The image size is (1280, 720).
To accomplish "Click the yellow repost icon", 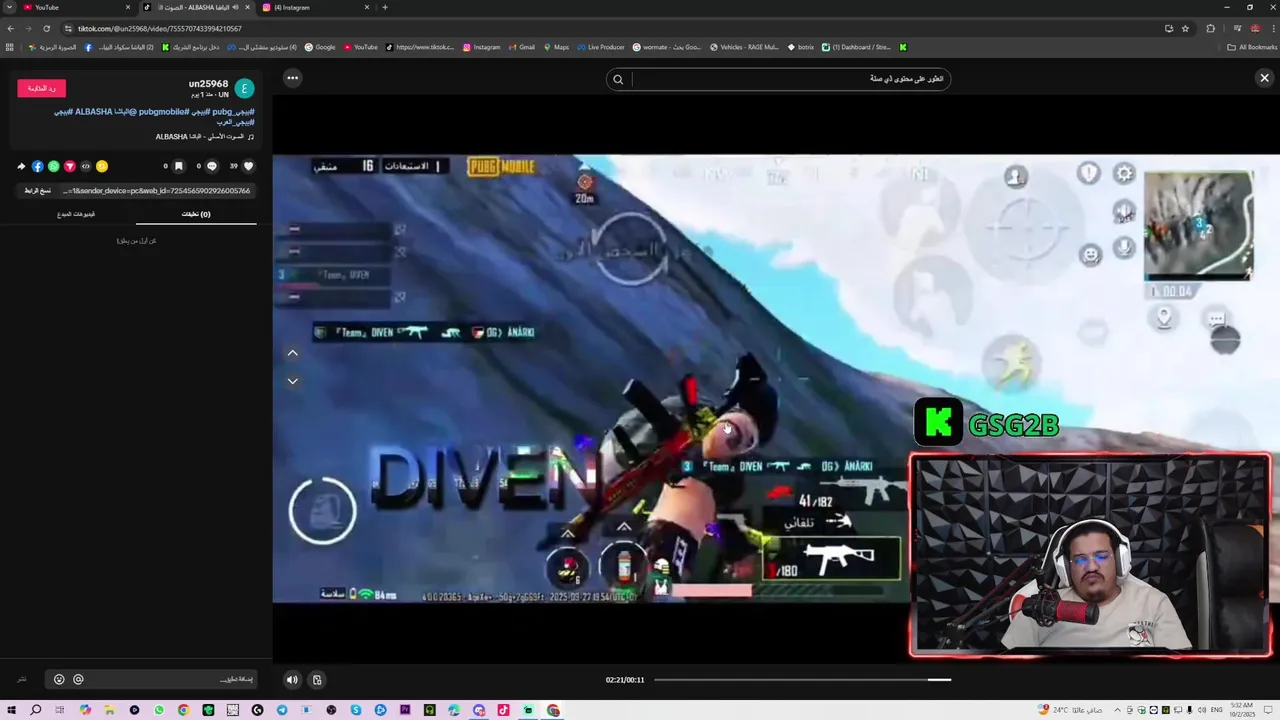I will coord(102,166).
